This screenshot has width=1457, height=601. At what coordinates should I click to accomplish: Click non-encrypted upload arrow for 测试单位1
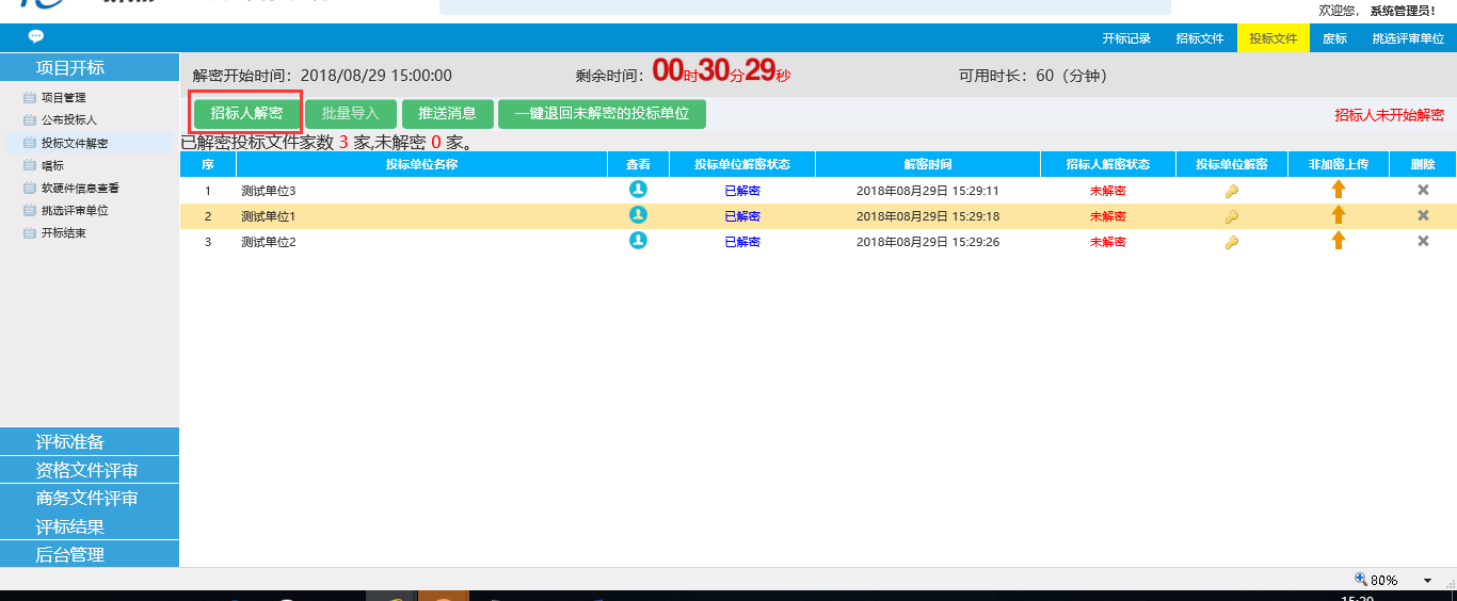(x=1338, y=215)
